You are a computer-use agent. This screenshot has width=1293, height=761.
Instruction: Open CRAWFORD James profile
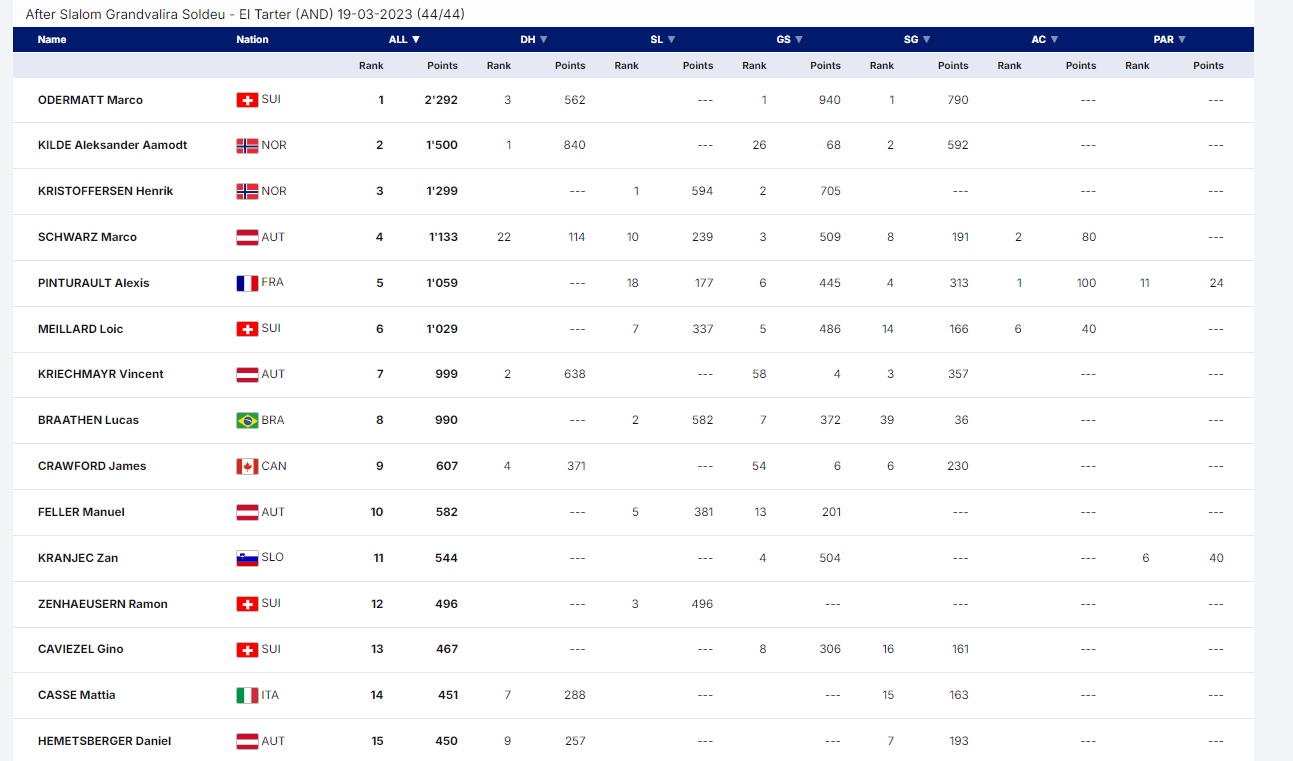[x=92, y=466]
